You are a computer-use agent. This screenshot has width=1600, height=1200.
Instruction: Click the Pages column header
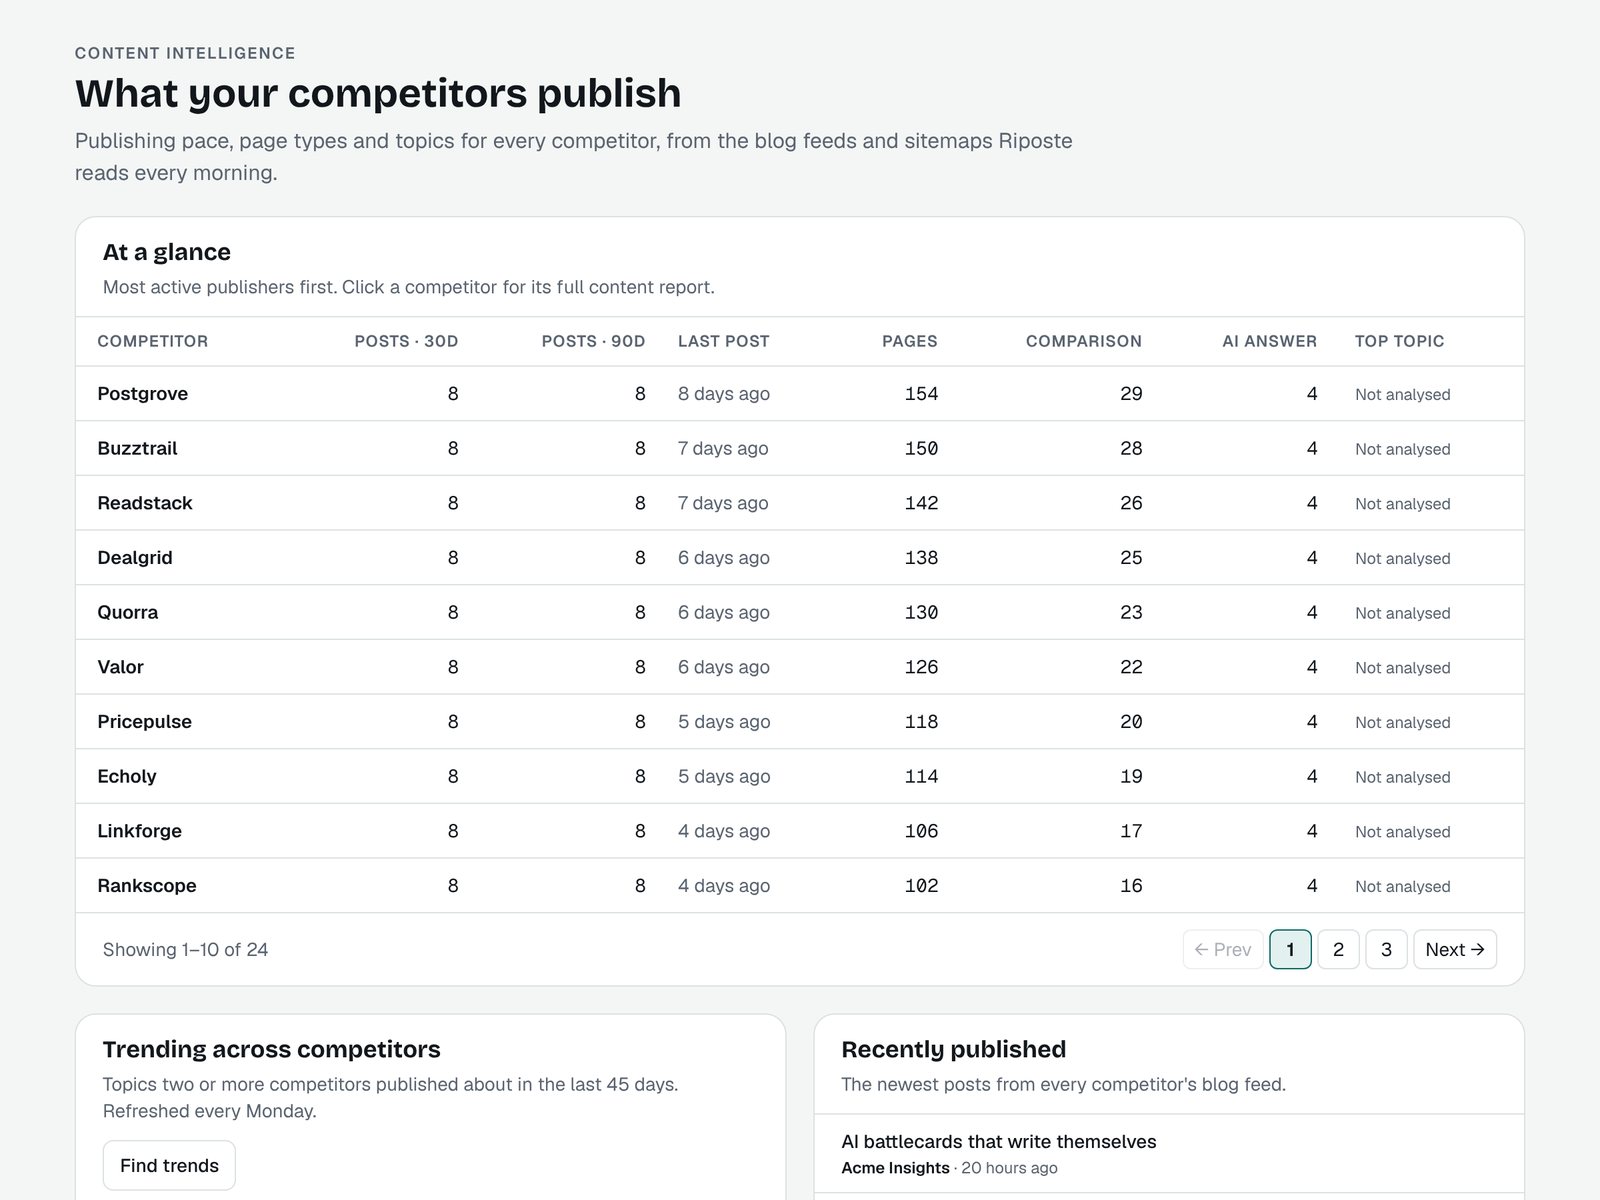pos(910,341)
